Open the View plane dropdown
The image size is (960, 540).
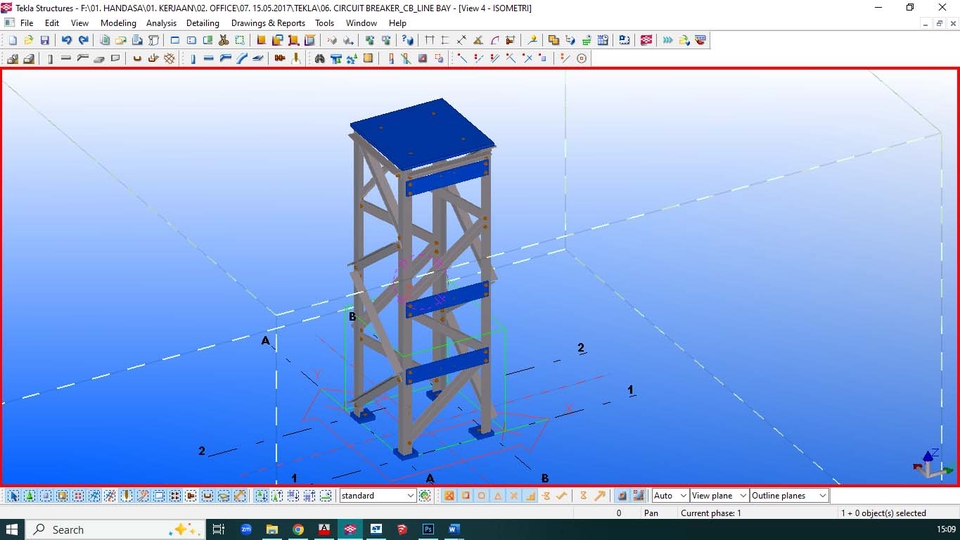point(719,496)
